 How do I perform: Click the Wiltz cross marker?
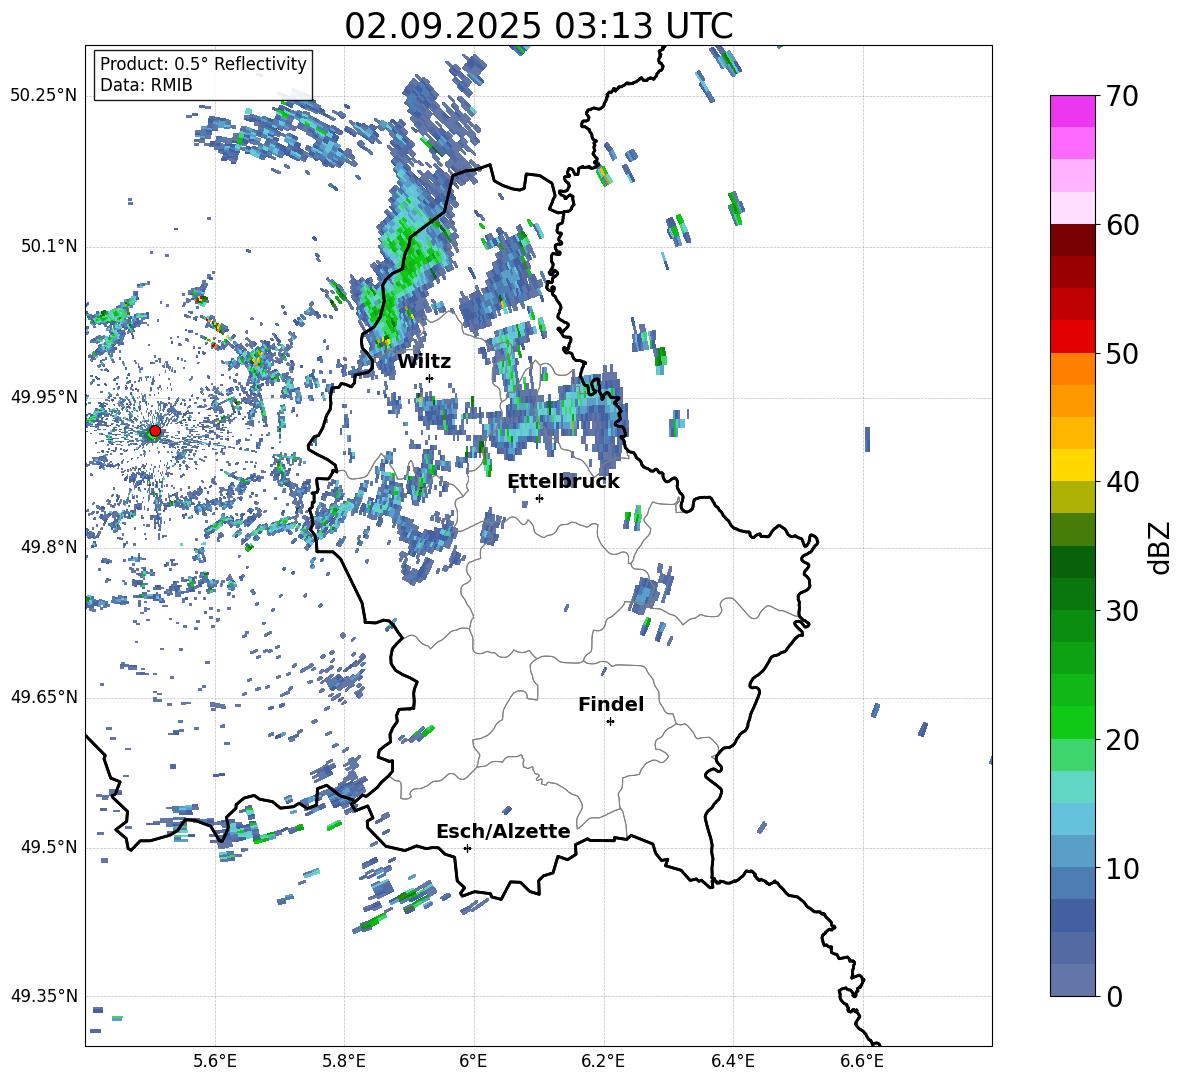(x=430, y=378)
